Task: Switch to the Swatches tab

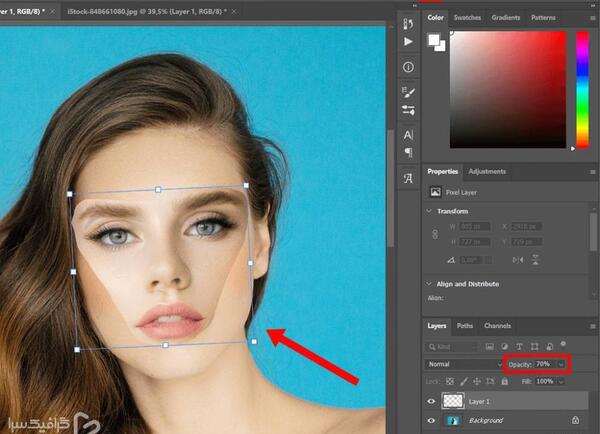Action: pyautogui.click(x=467, y=18)
